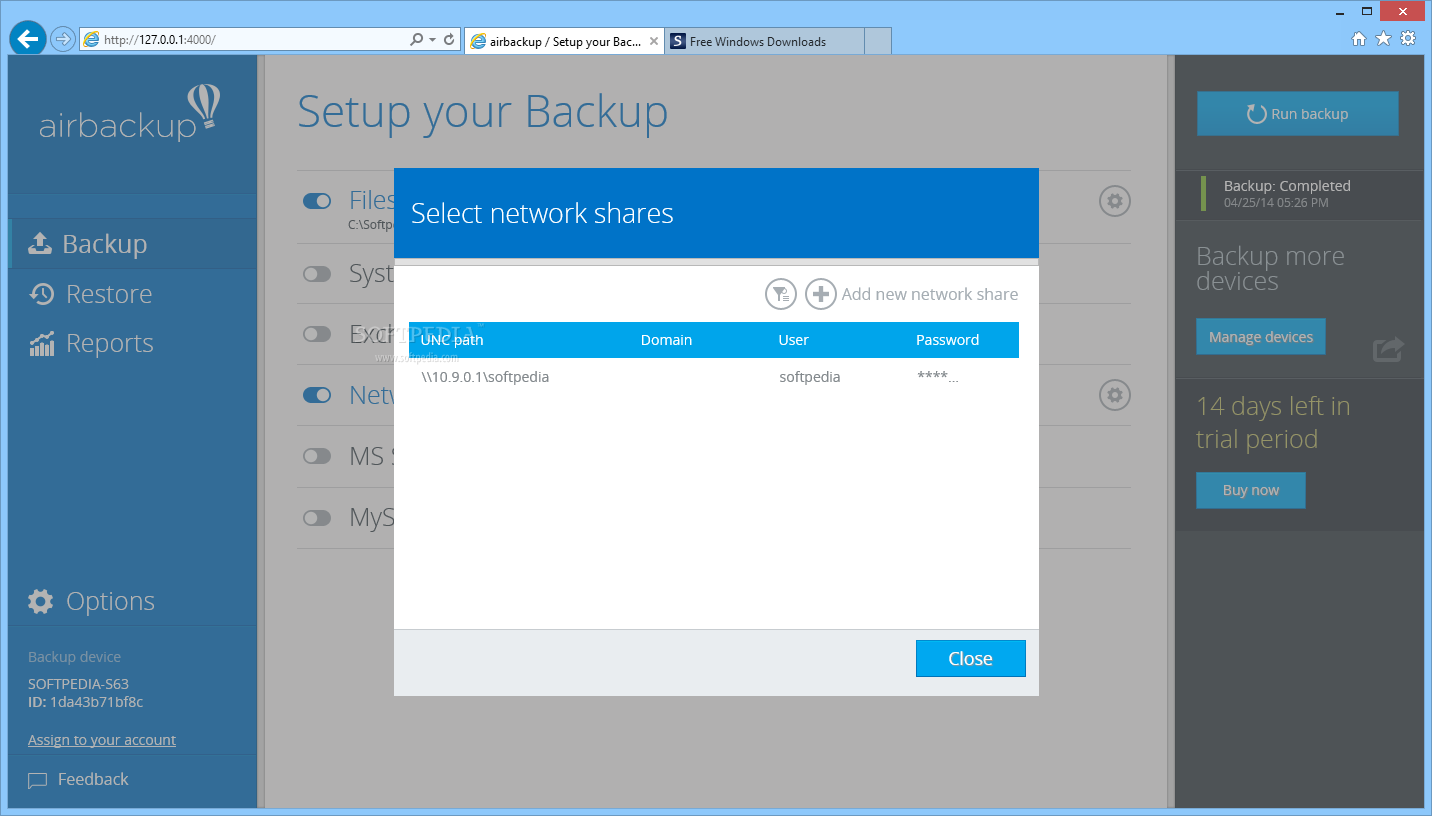Close the airbackup browser tab
Viewport: 1432px width, 816px height.
click(x=654, y=41)
